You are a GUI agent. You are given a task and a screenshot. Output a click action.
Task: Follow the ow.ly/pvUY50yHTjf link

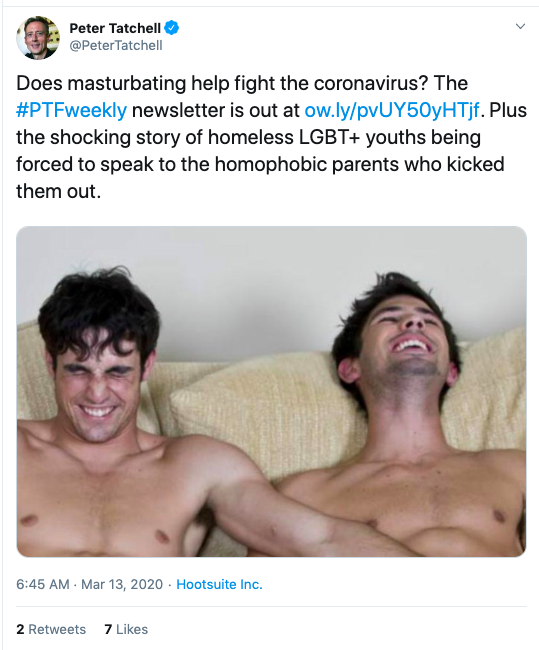pyautogui.click(x=392, y=110)
